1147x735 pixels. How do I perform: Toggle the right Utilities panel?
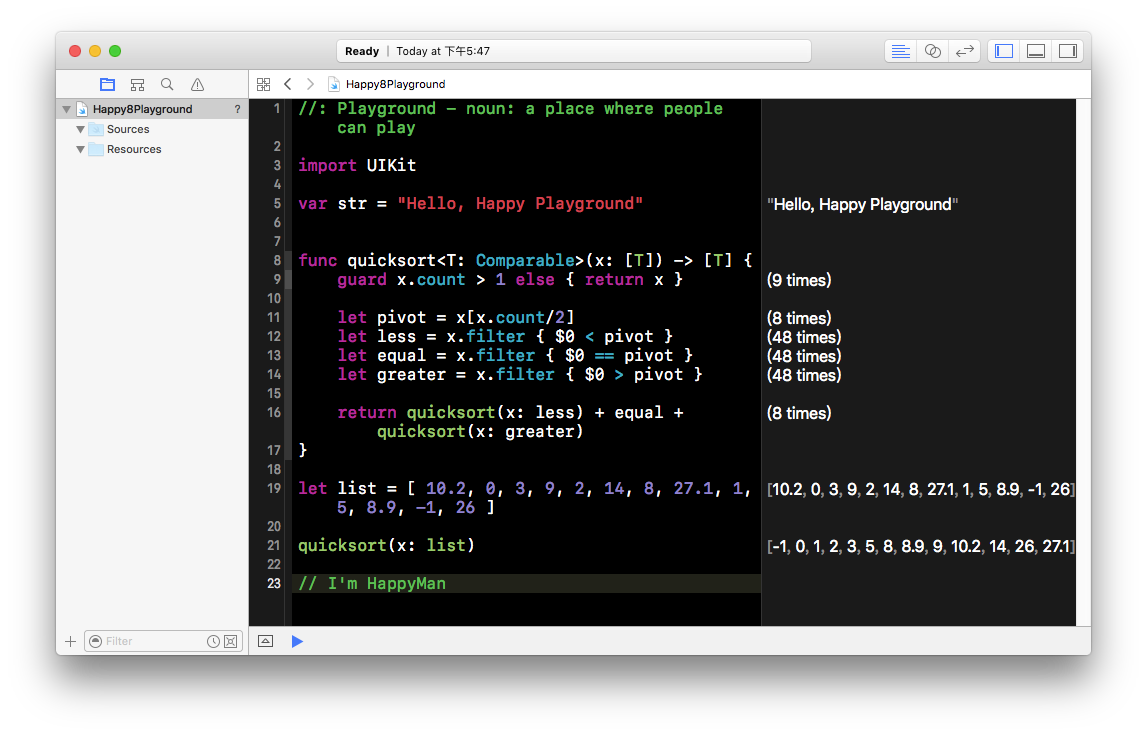pyautogui.click(x=1067, y=51)
